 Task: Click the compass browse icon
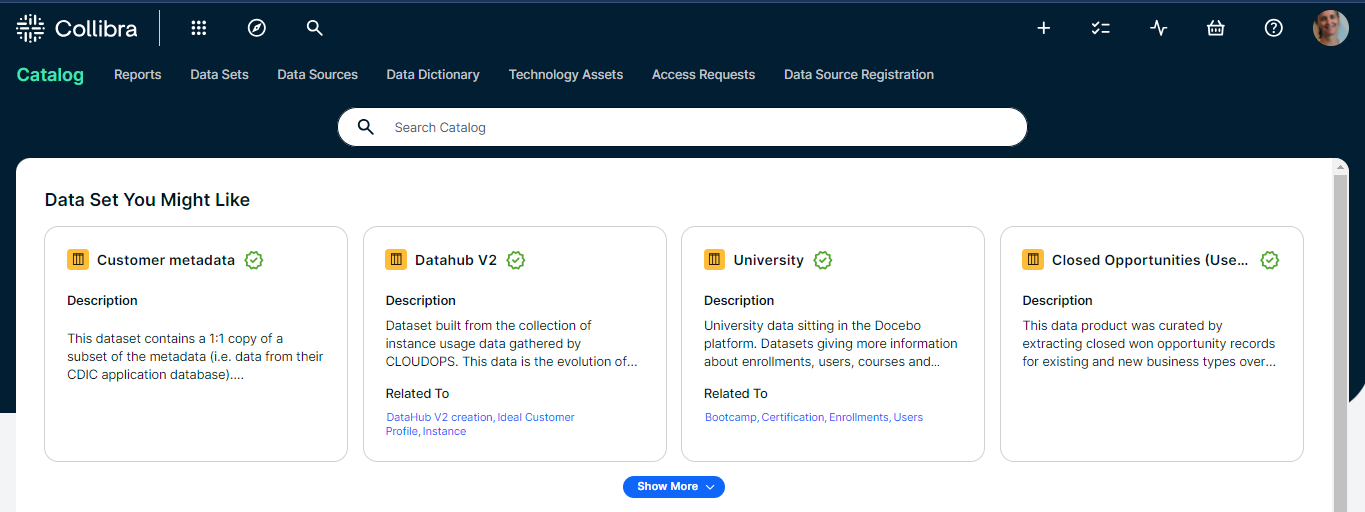point(257,28)
